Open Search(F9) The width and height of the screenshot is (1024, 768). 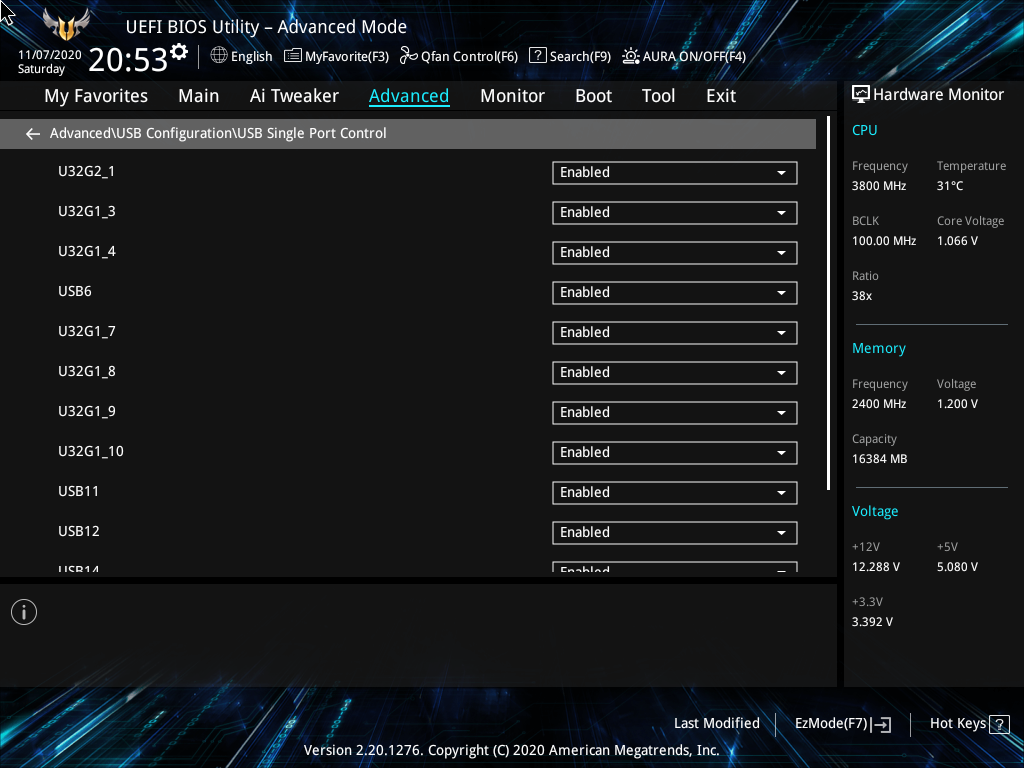(x=569, y=56)
